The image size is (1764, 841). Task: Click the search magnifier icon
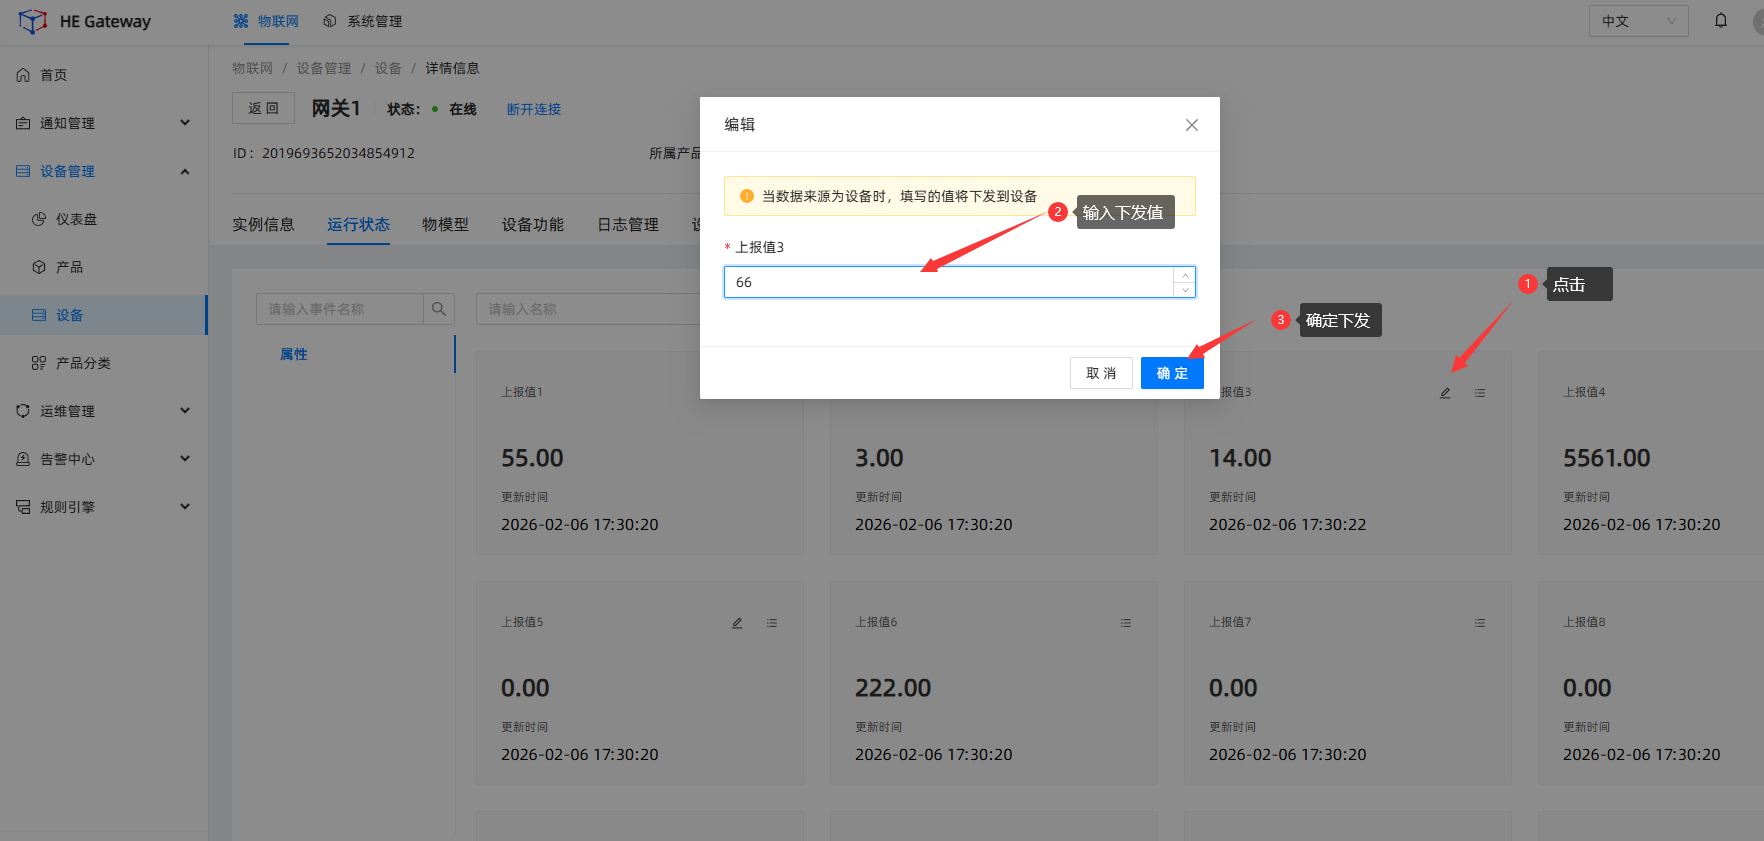point(438,309)
